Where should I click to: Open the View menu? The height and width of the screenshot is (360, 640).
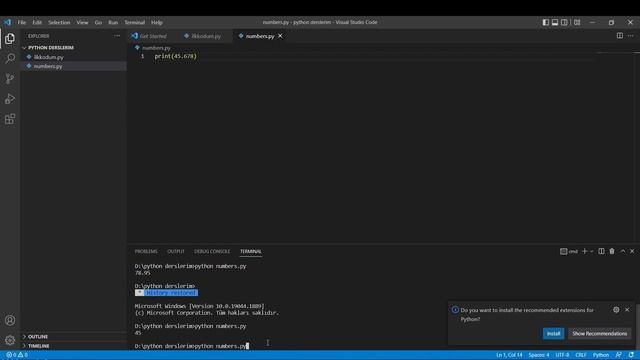tap(82, 22)
